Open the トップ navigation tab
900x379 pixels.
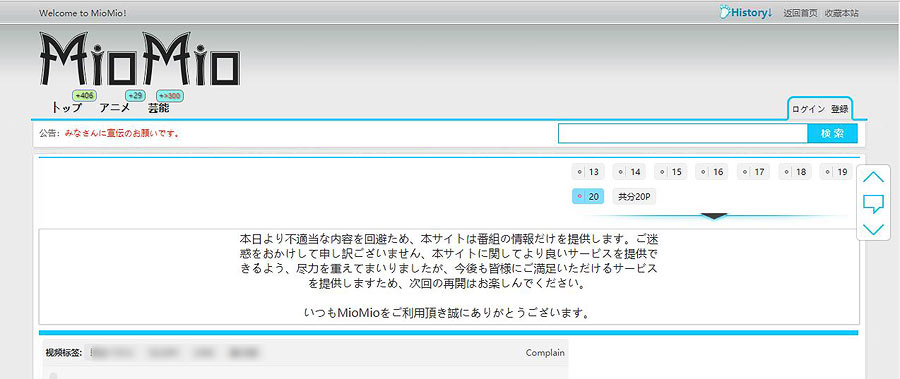(x=67, y=107)
